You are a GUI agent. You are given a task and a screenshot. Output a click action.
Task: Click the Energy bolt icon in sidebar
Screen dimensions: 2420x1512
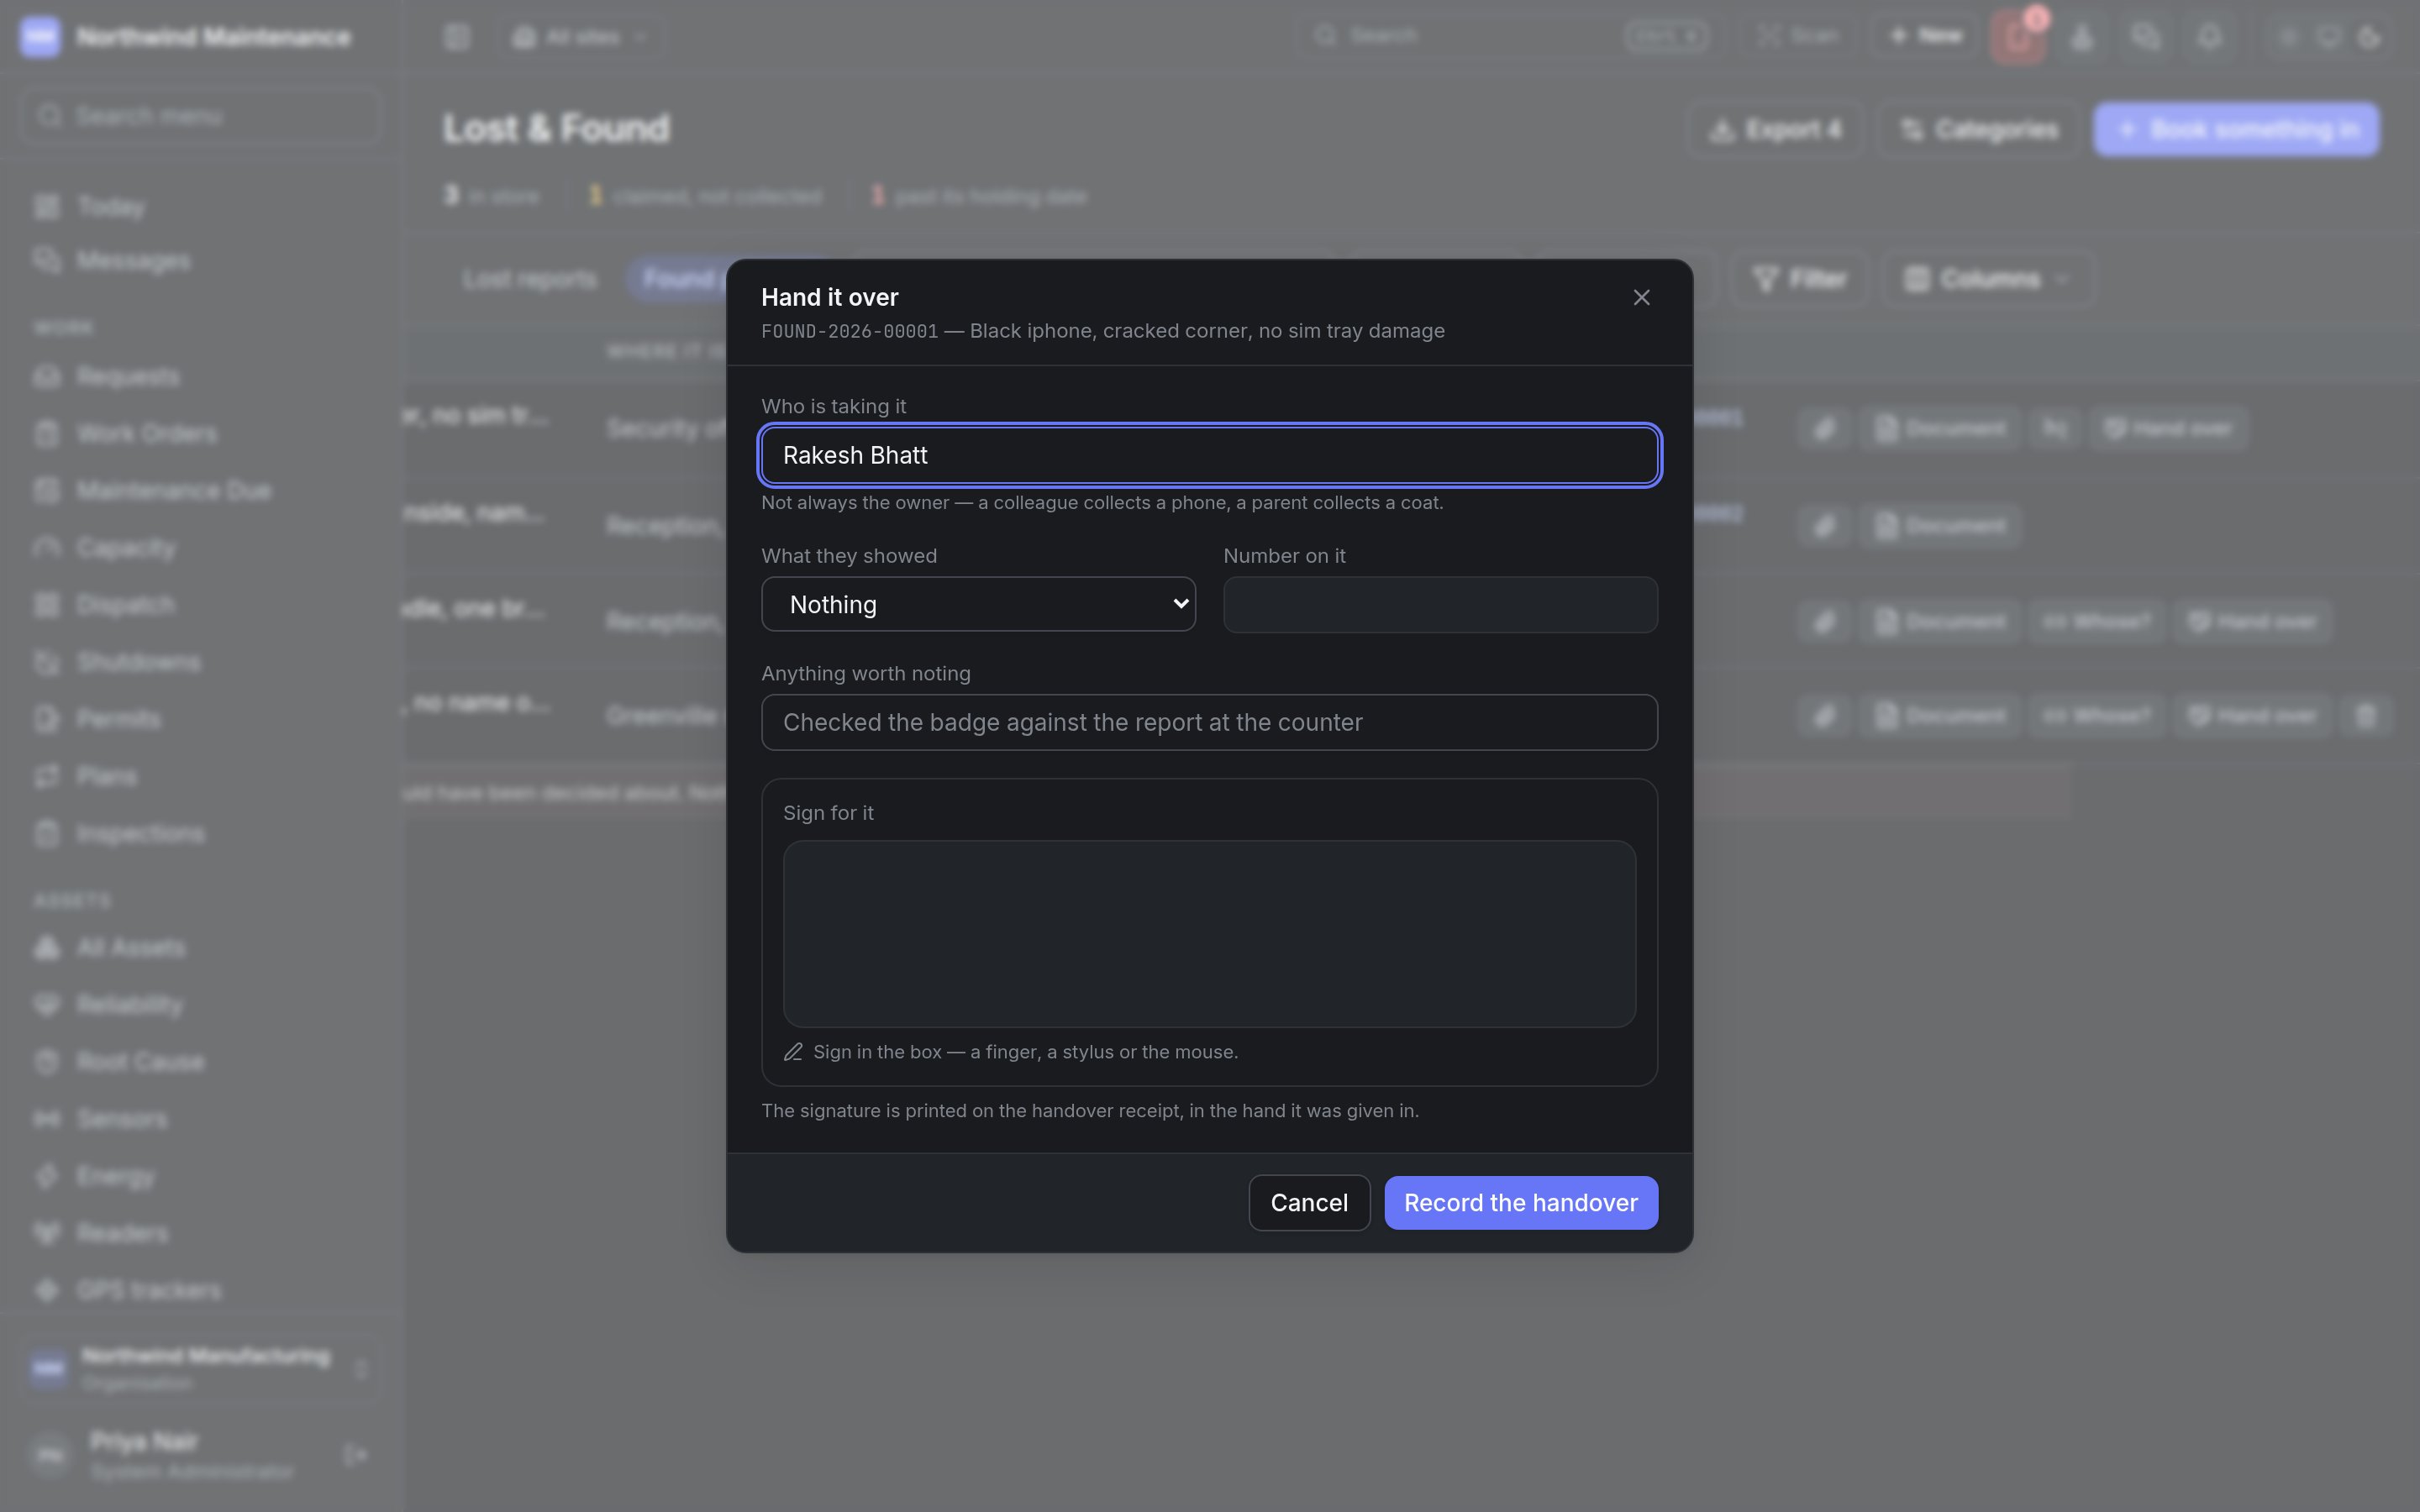47,1176
